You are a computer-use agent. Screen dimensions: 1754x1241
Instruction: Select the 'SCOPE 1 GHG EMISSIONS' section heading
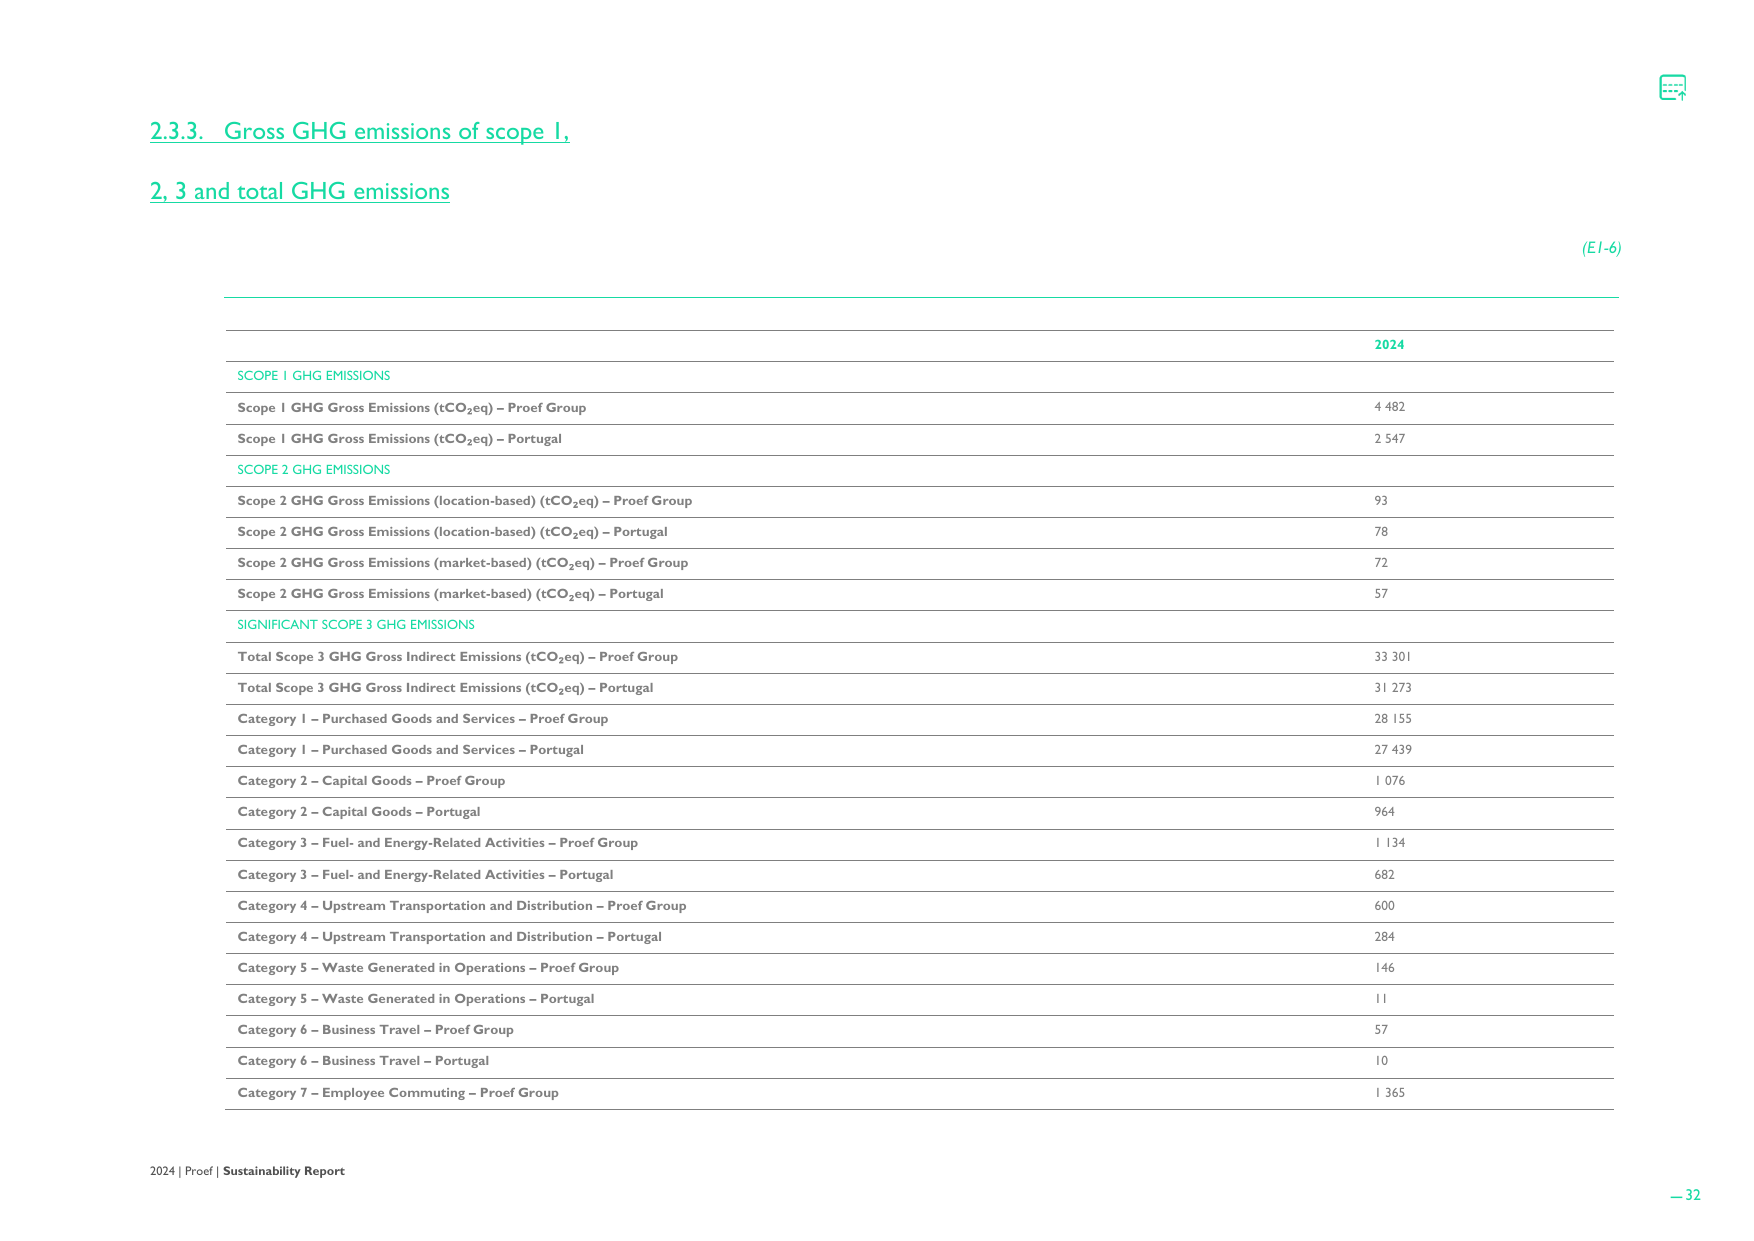[314, 376]
